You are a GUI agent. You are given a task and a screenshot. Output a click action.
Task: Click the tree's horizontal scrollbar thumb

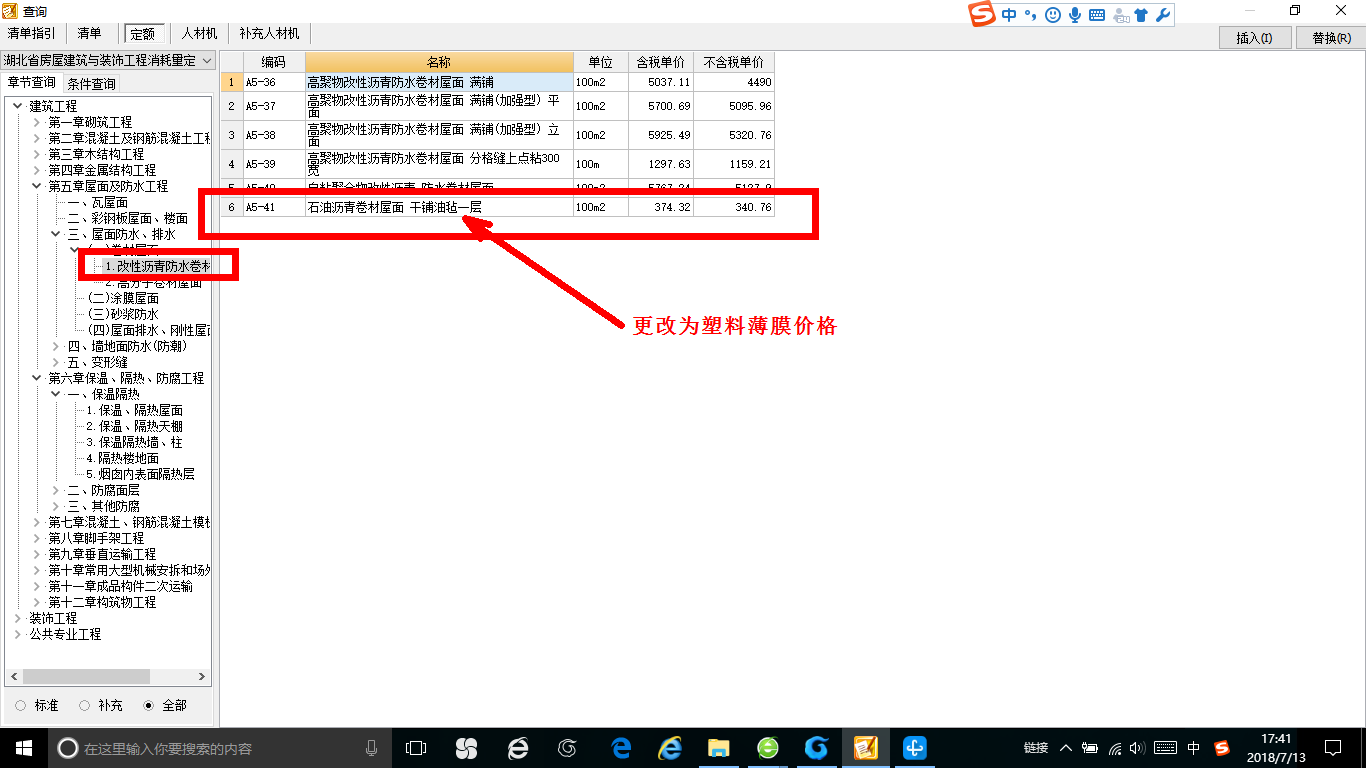[85, 677]
